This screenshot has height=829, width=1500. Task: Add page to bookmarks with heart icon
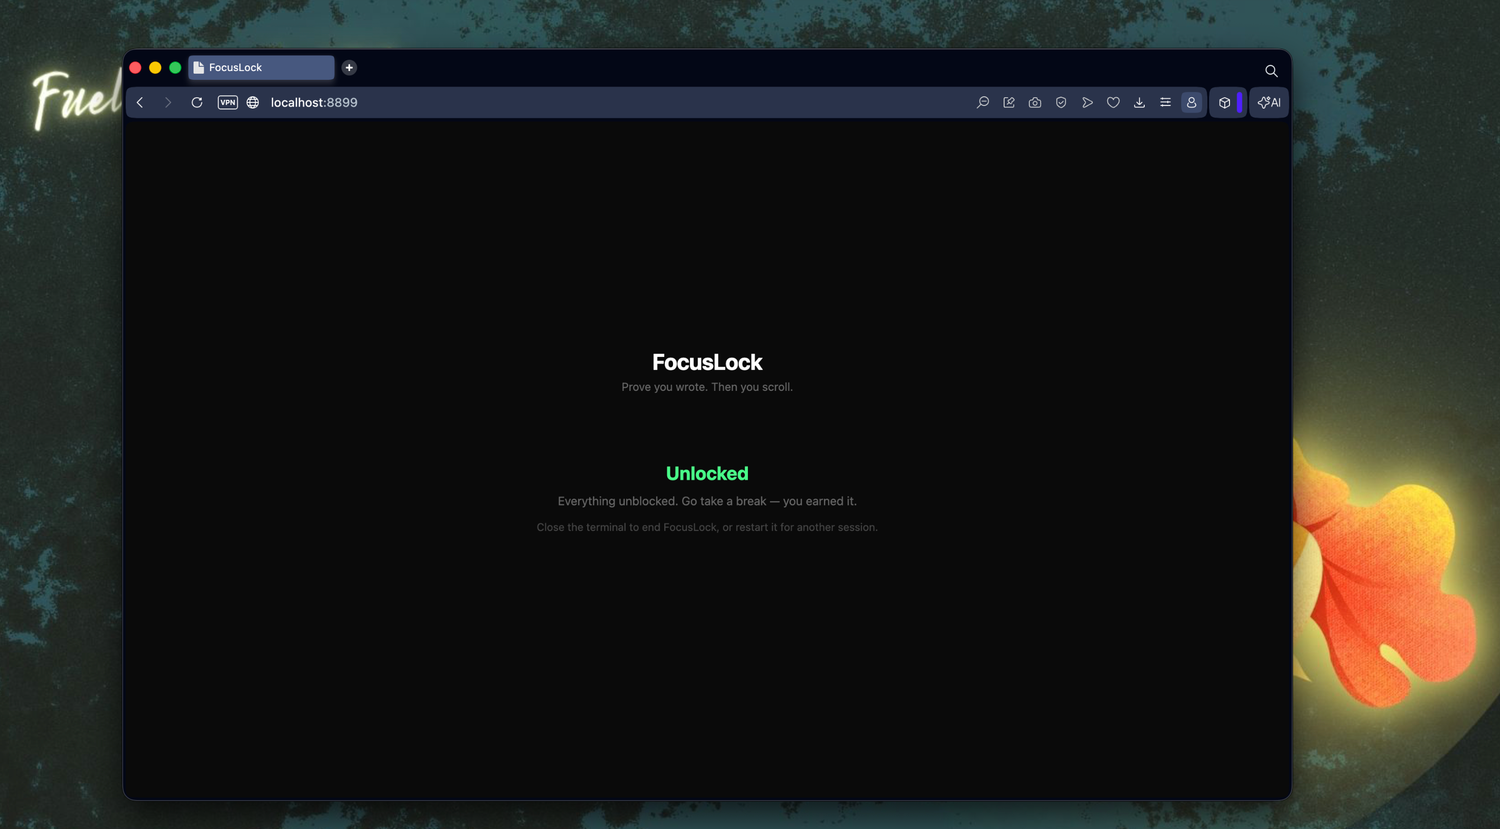pyautogui.click(x=1113, y=103)
